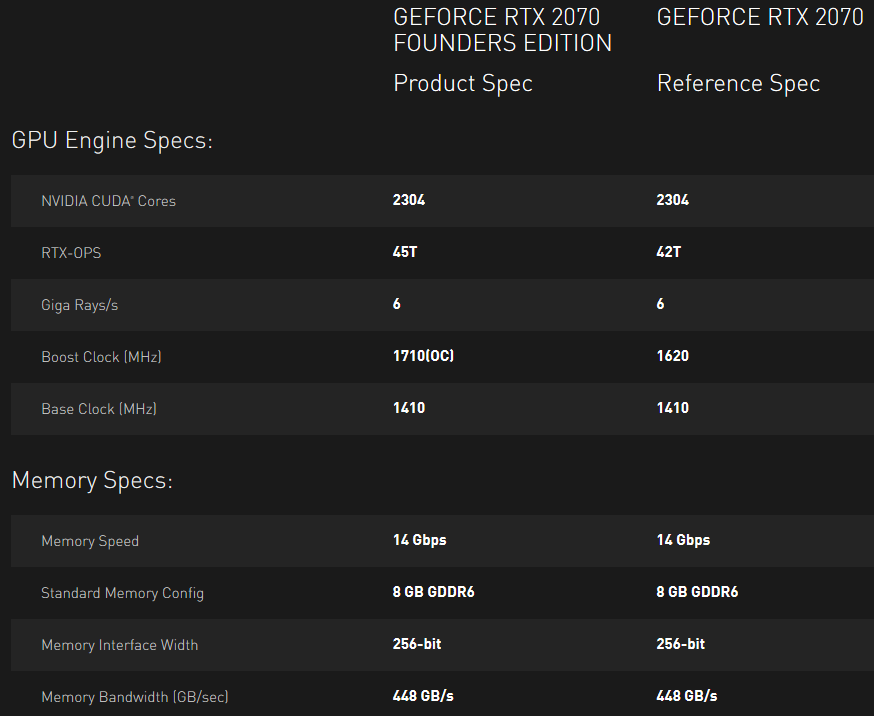Click the RTX-OPS row label

(x=71, y=253)
